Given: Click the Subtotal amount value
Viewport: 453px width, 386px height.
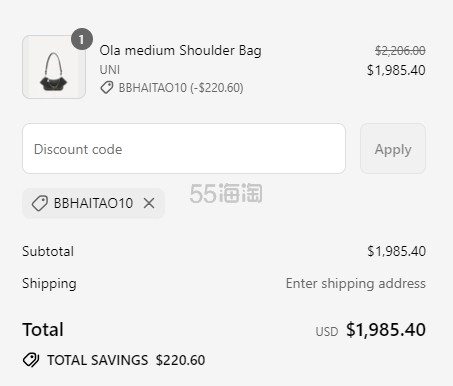Looking at the screenshot, I should point(396,251).
